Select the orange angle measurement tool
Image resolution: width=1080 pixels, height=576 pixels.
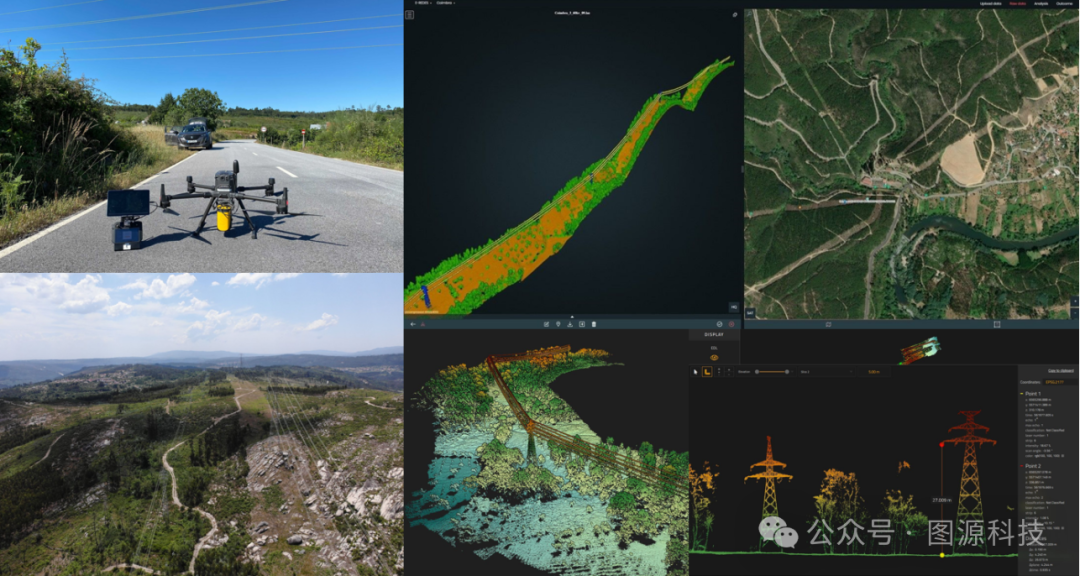pos(707,372)
